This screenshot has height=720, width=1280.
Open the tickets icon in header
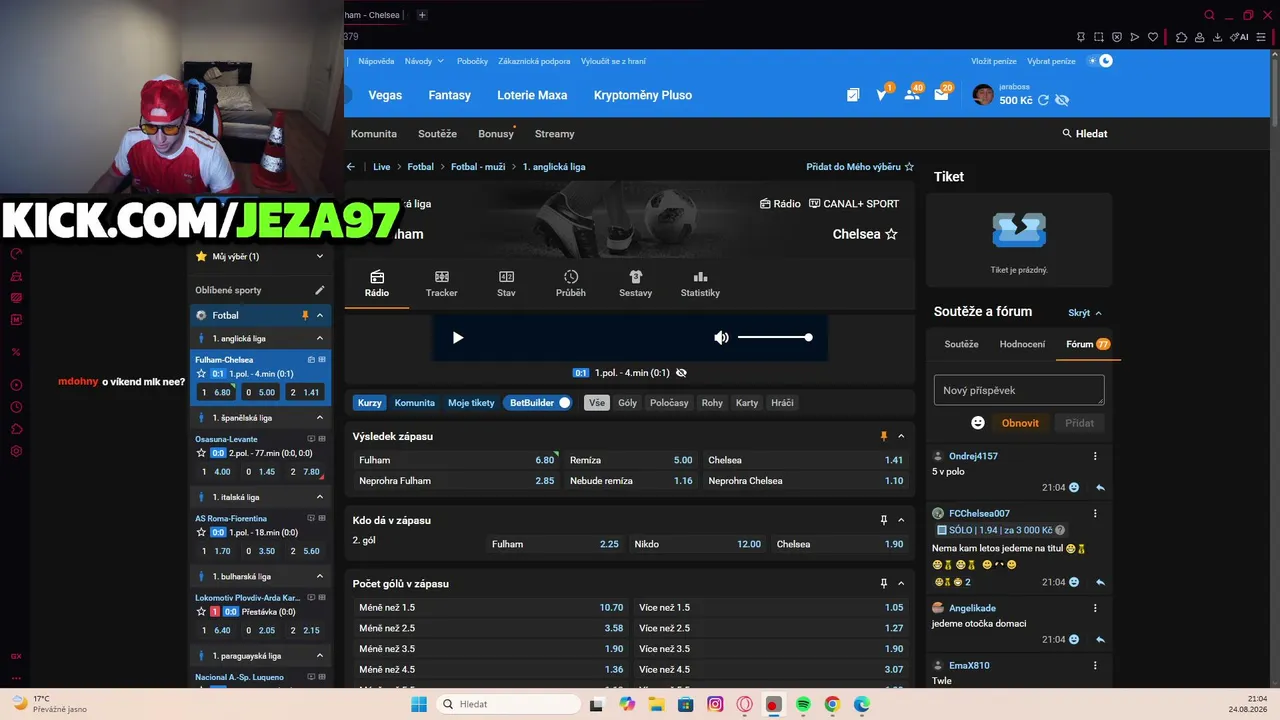tap(853, 95)
